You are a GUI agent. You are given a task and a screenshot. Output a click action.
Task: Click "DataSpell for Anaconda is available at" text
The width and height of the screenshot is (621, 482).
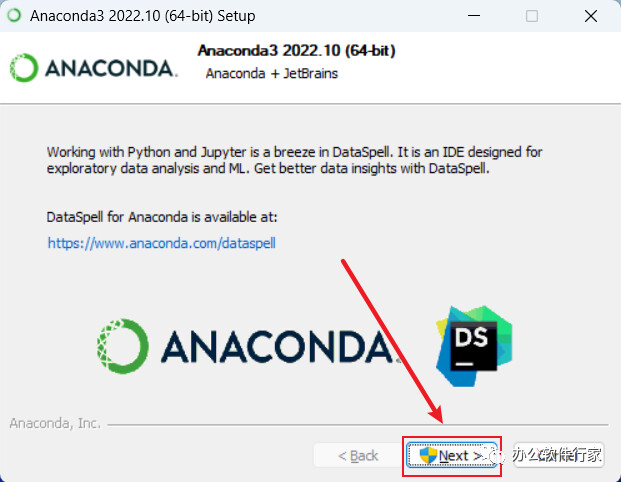pos(162,217)
